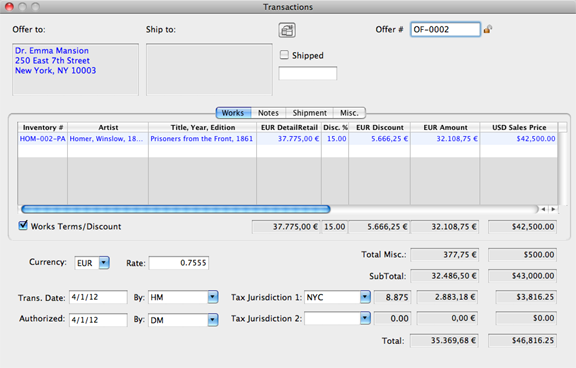Click the row's 5.666,25 € discount cell
This screenshot has width=576, height=368.
coord(379,139)
